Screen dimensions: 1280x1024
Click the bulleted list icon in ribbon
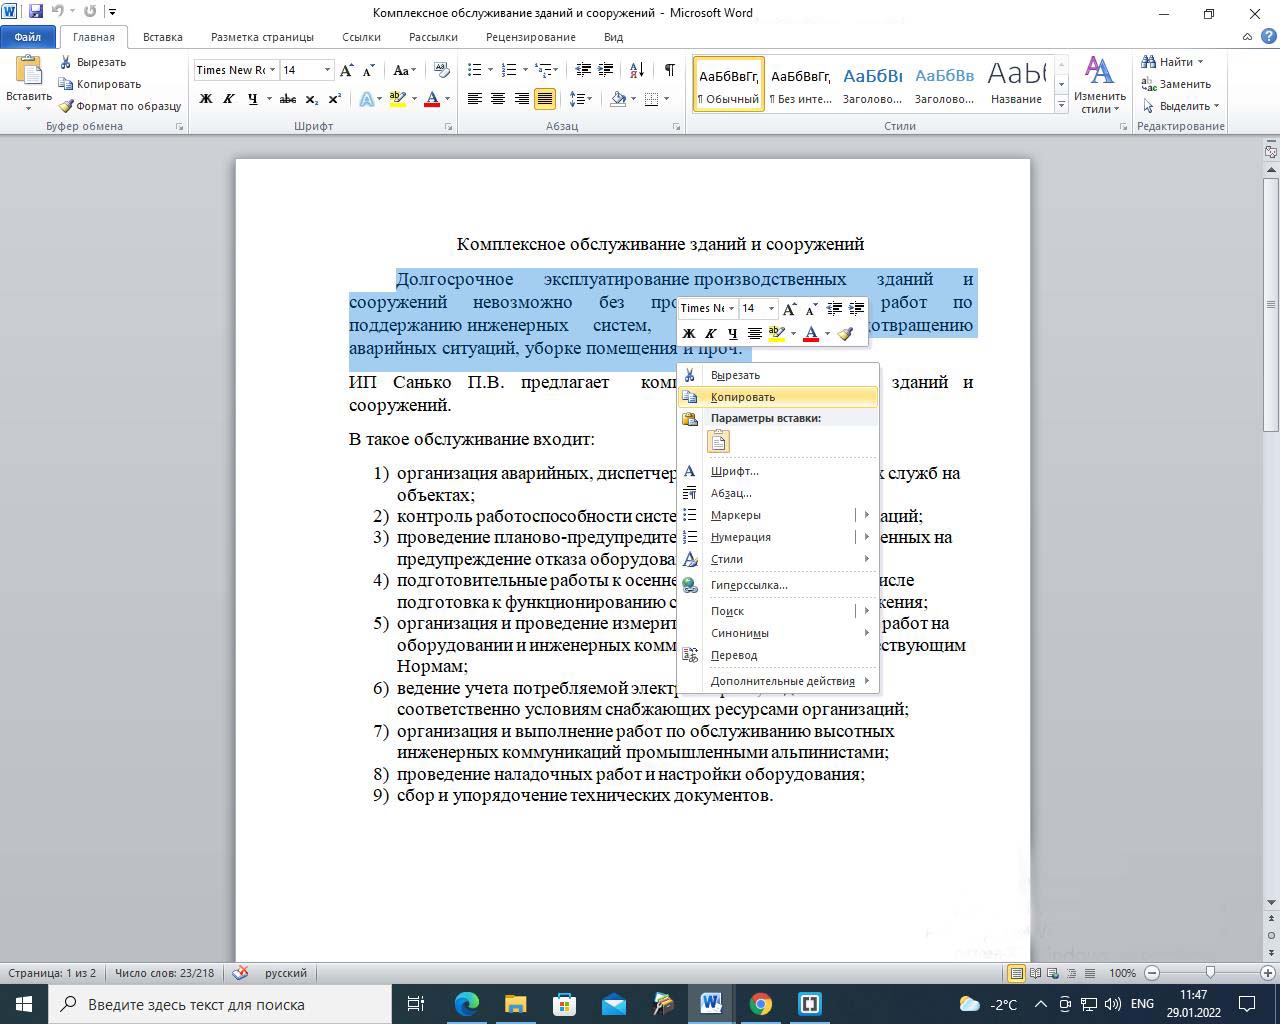coord(475,70)
